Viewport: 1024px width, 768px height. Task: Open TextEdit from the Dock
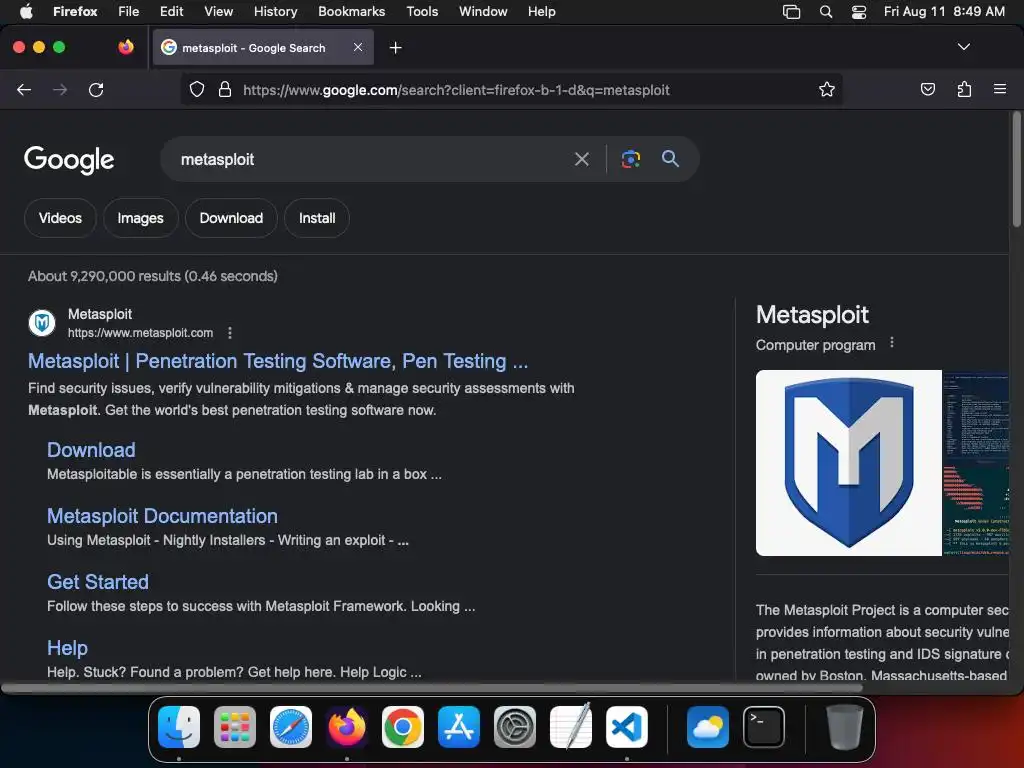coord(571,726)
